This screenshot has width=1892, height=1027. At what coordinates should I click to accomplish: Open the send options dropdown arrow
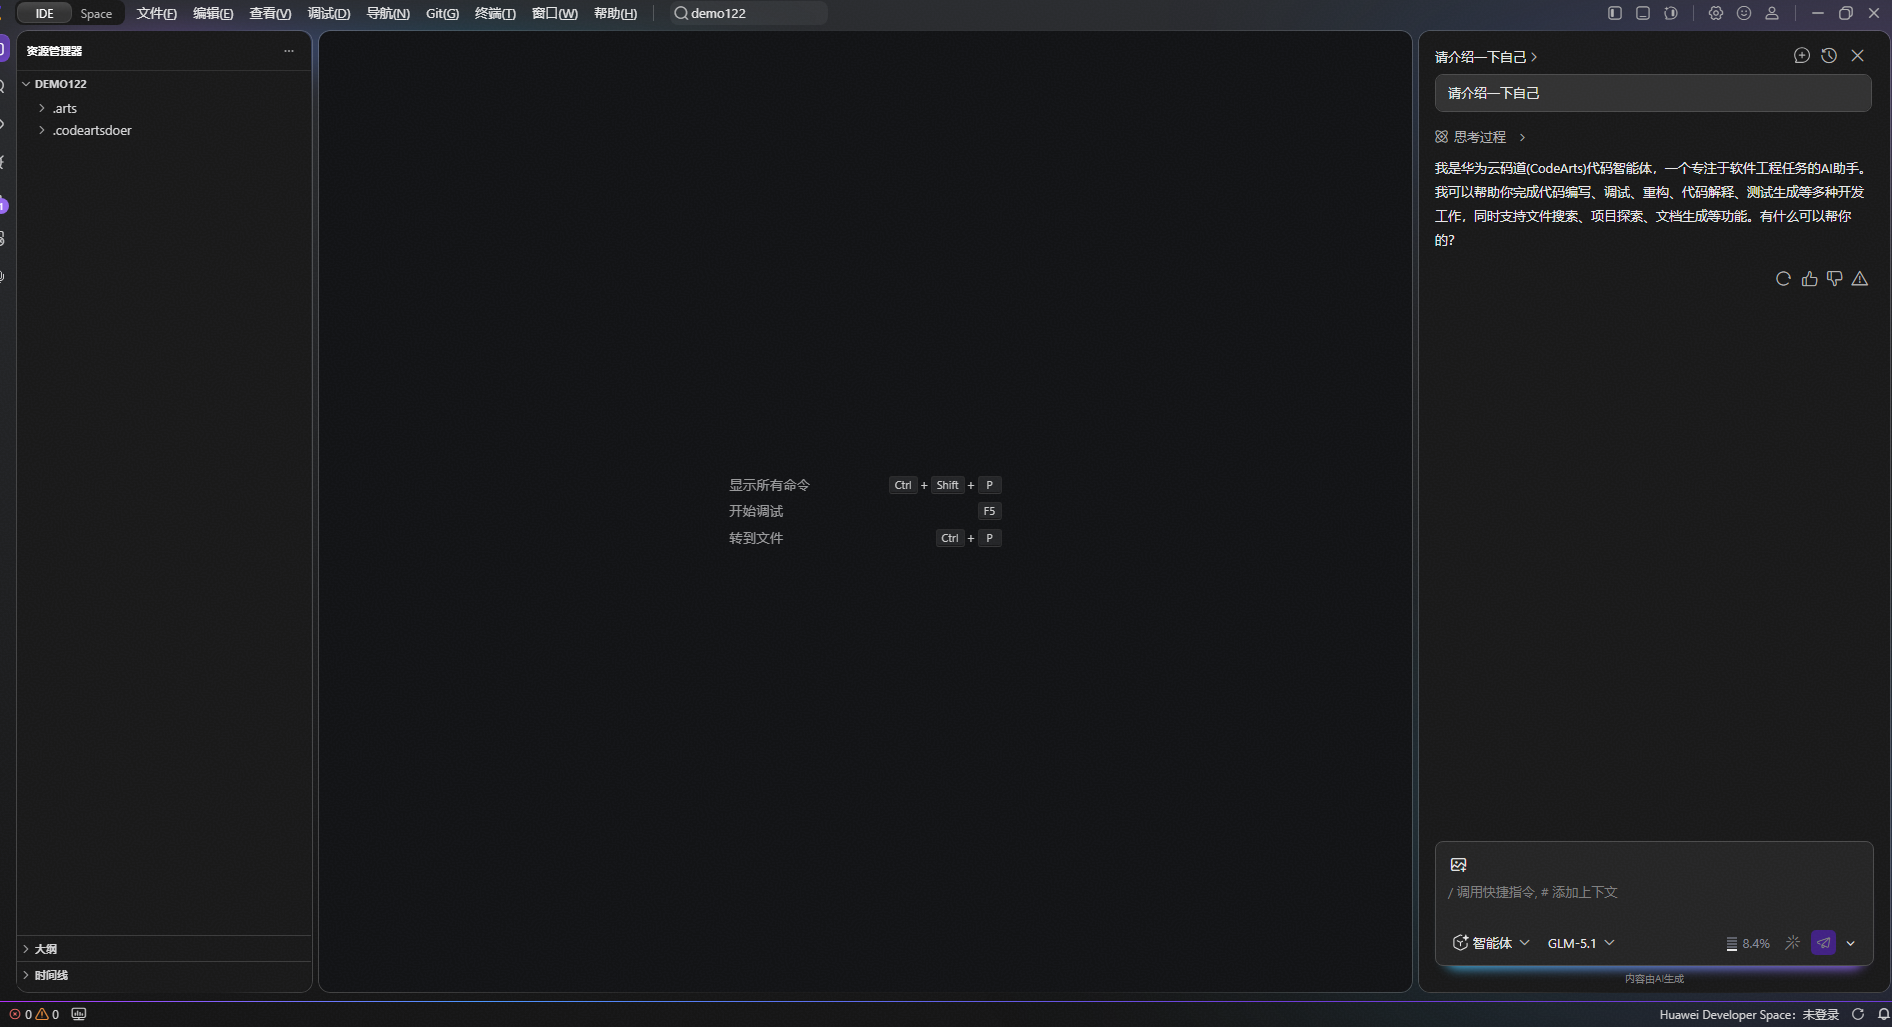click(x=1851, y=943)
